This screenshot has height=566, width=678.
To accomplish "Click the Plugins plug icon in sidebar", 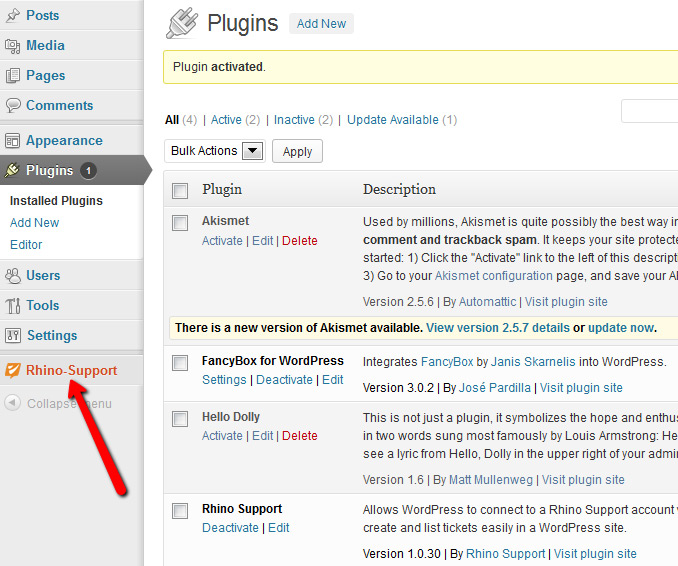I will pos(12,170).
